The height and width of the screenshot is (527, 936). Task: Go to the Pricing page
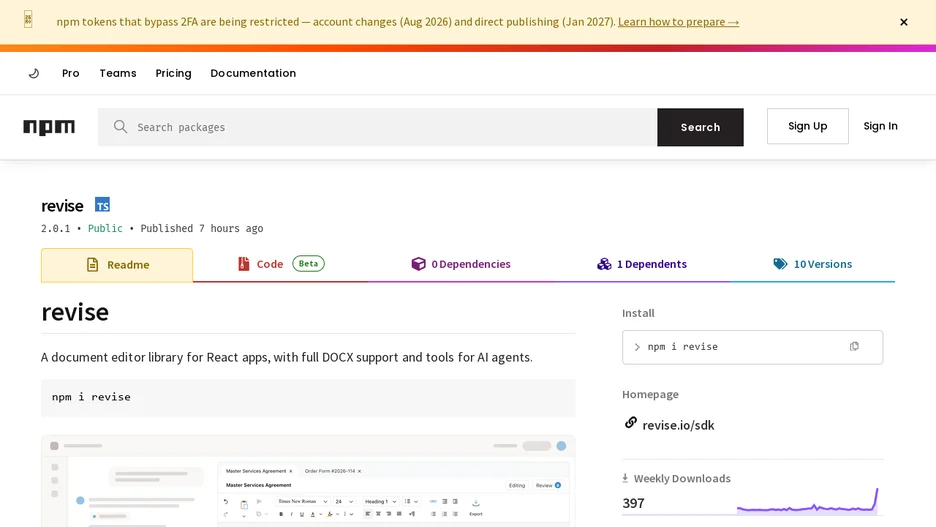173,73
